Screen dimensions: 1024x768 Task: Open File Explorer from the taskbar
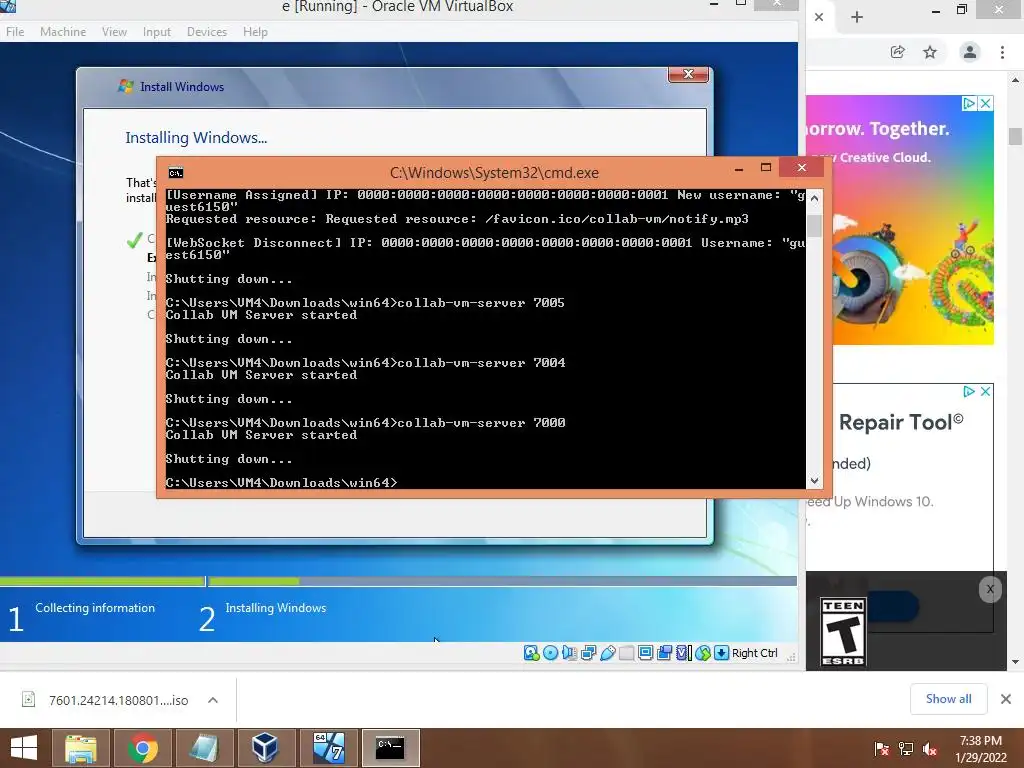click(81, 748)
